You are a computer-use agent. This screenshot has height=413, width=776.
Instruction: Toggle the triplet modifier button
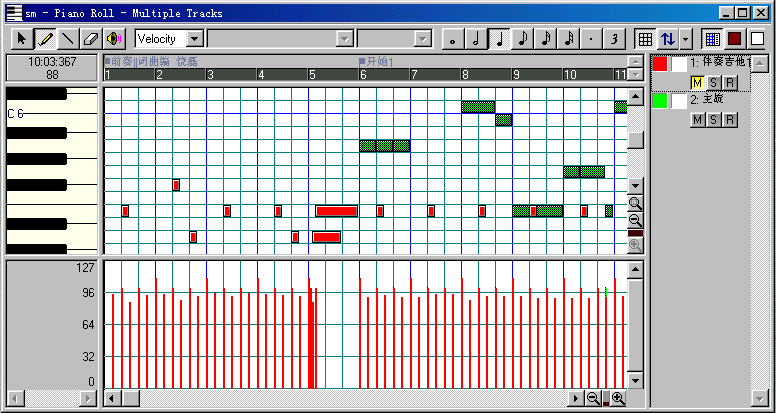point(615,39)
